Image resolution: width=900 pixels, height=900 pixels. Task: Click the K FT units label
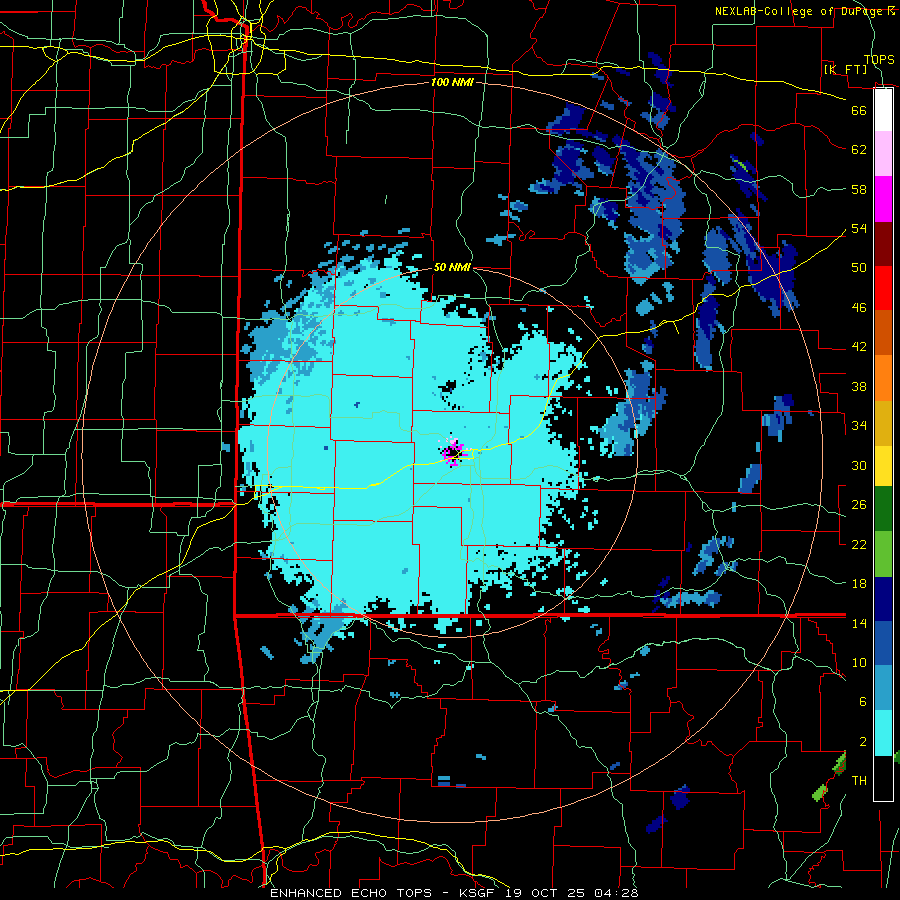coord(846,69)
